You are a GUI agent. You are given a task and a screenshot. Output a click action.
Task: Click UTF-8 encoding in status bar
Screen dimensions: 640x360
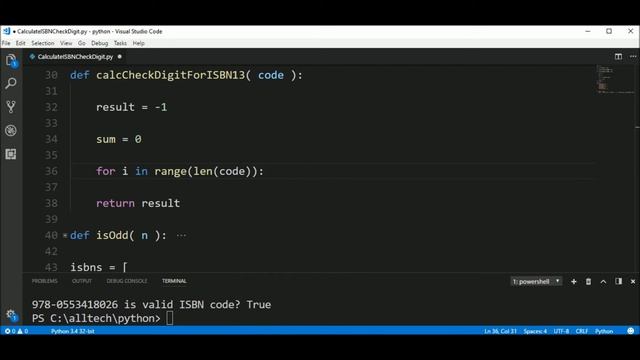coord(561,331)
